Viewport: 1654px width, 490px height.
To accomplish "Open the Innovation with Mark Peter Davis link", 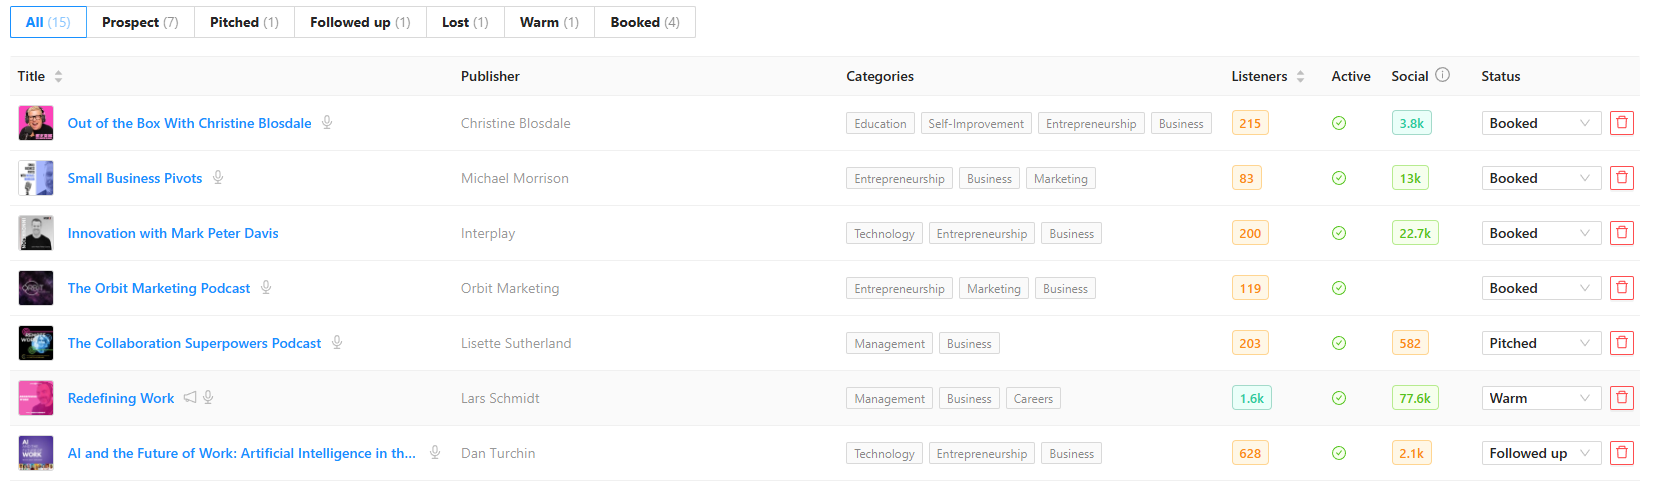I will click(173, 233).
